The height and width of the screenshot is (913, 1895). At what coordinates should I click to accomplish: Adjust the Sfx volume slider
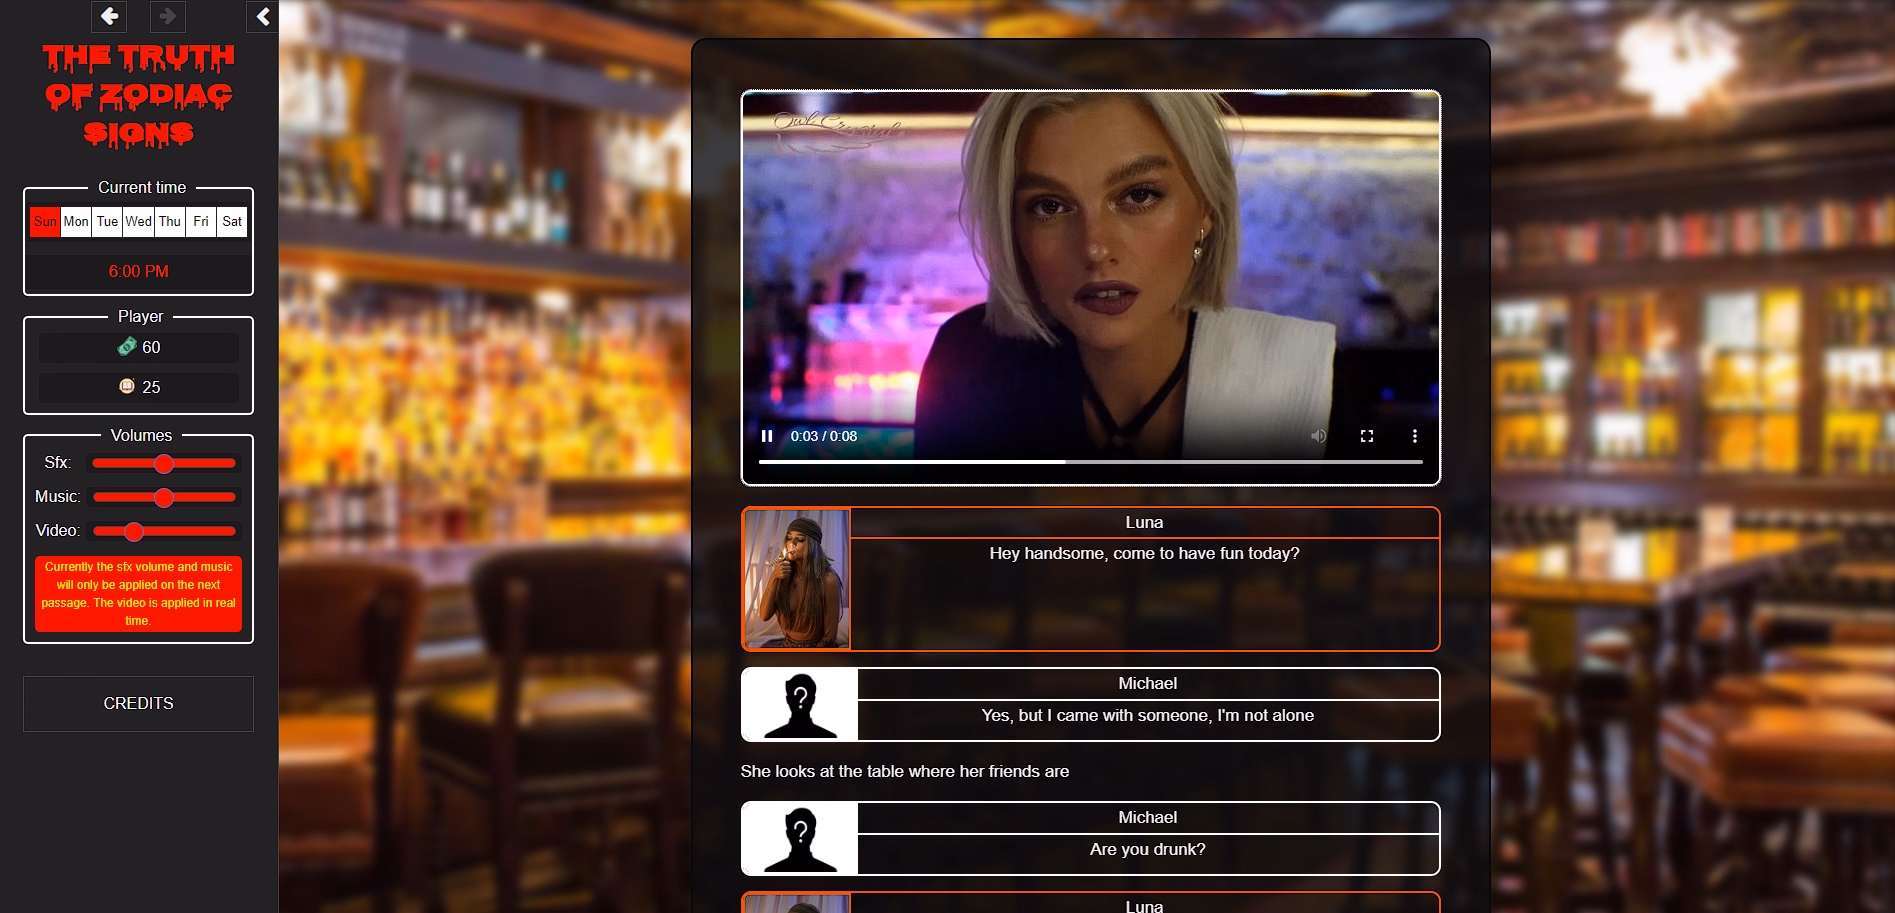coord(164,463)
